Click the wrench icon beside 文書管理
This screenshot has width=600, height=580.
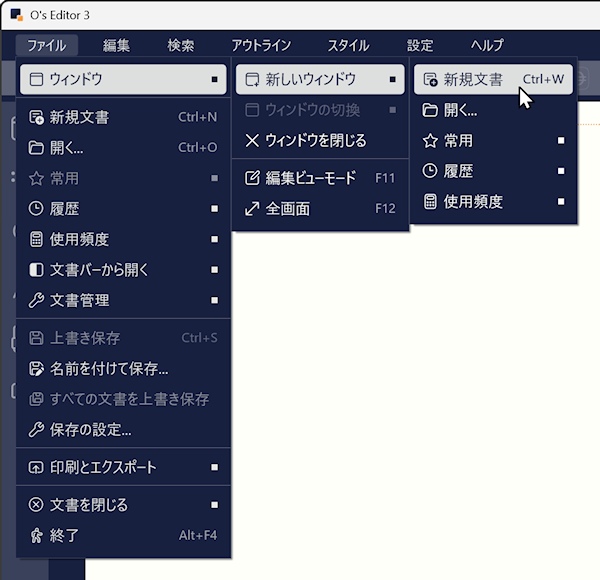[37, 300]
